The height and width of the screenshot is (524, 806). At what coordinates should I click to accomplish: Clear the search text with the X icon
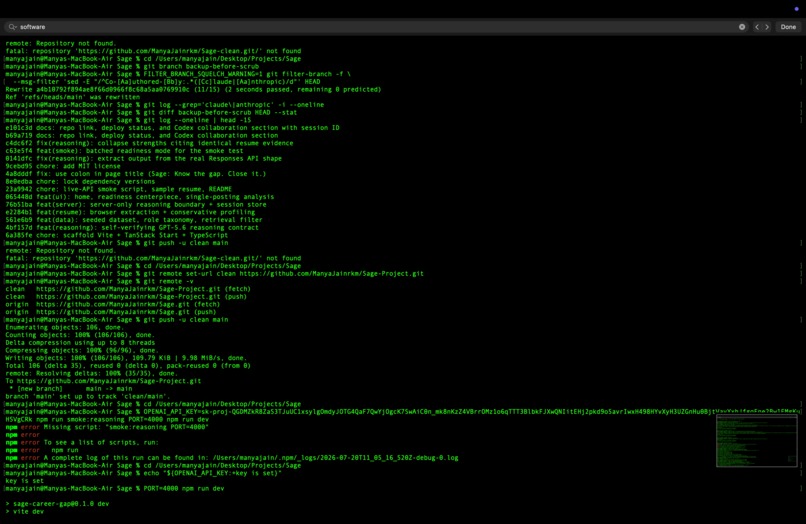coord(742,27)
